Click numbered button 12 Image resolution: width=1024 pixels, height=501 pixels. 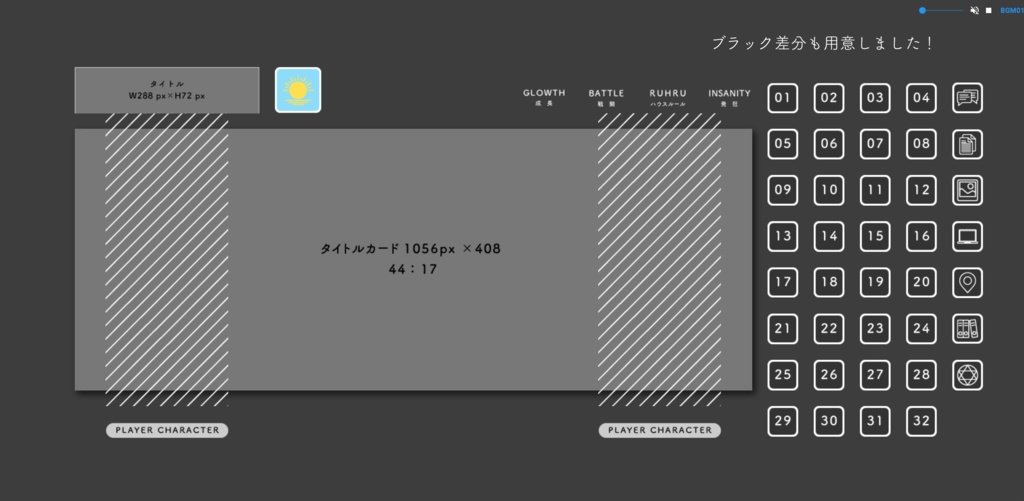[x=921, y=190]
